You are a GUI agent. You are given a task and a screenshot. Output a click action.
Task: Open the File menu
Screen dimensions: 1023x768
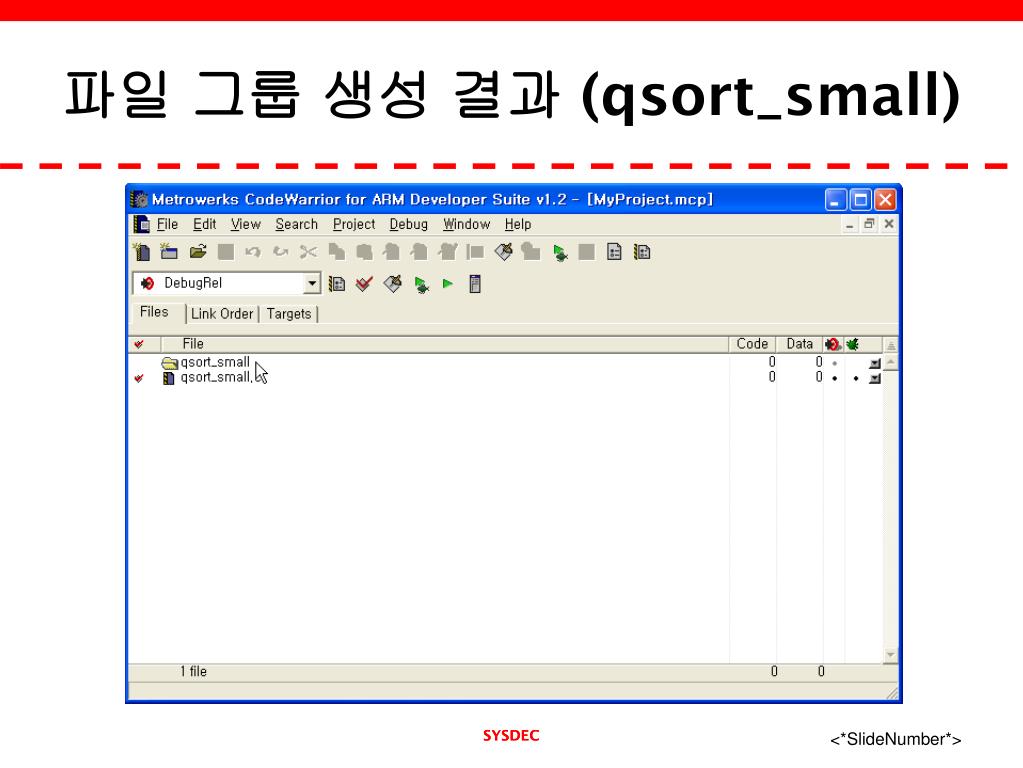[167, 224]
